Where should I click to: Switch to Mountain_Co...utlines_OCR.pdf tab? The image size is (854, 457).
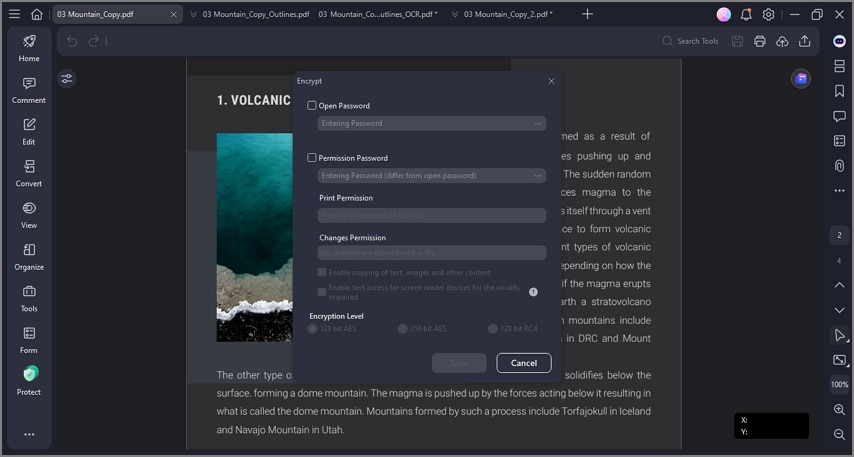point(378,15)
